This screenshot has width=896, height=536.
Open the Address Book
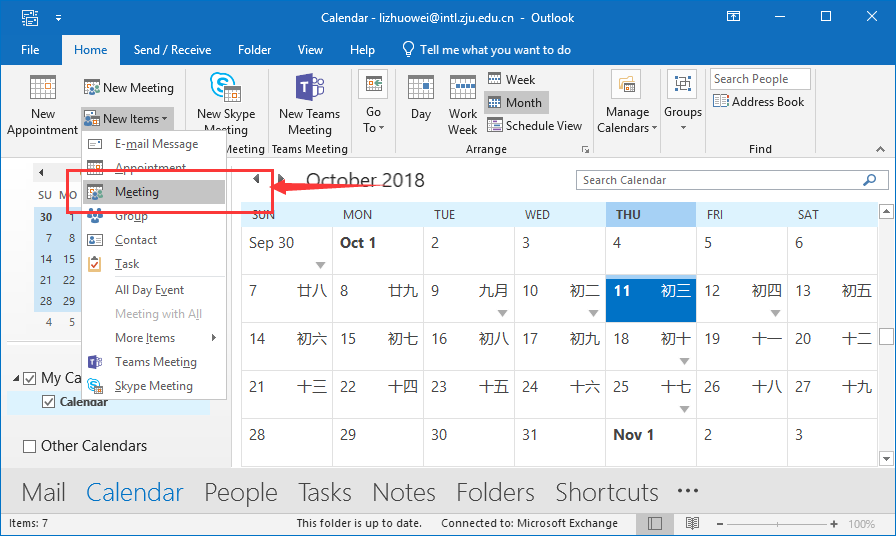coord(758,101)
